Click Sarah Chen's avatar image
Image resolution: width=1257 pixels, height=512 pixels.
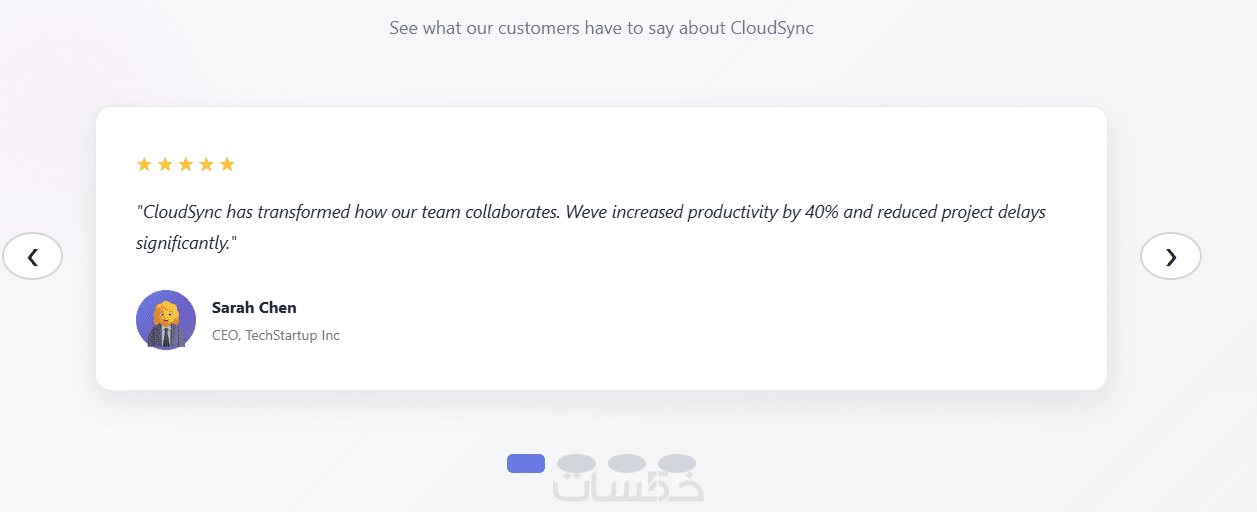tap(166, 320)
